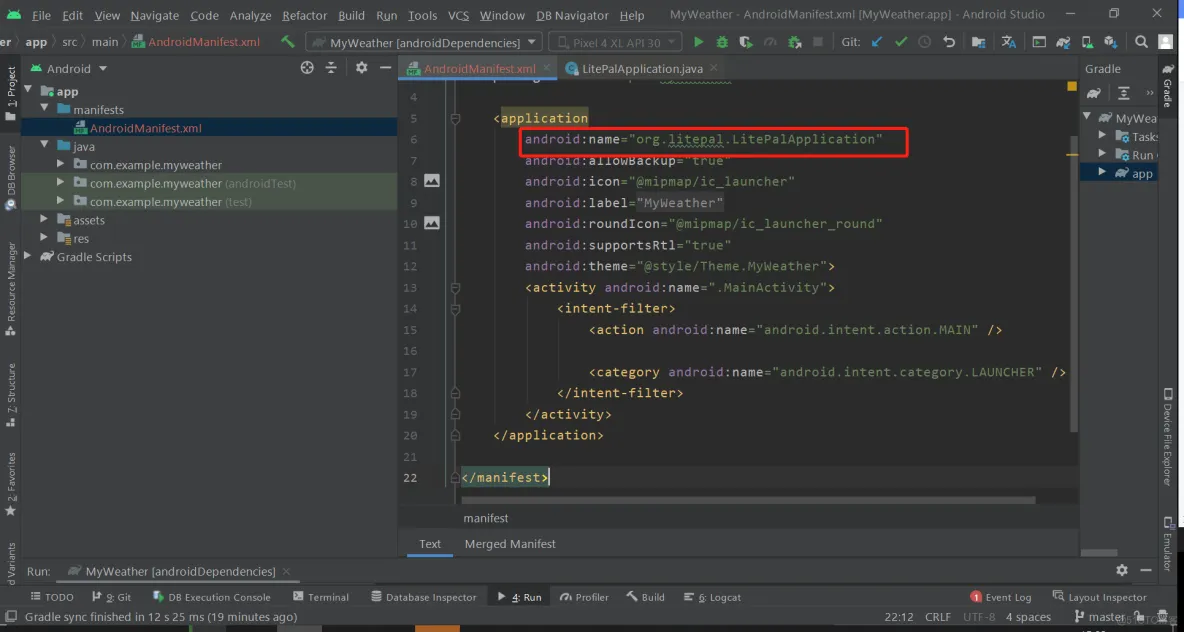The height and width of the screenshot is (632, 1184).
Task: Start debugging with the bug icon
Action: (x=723, y=42)
